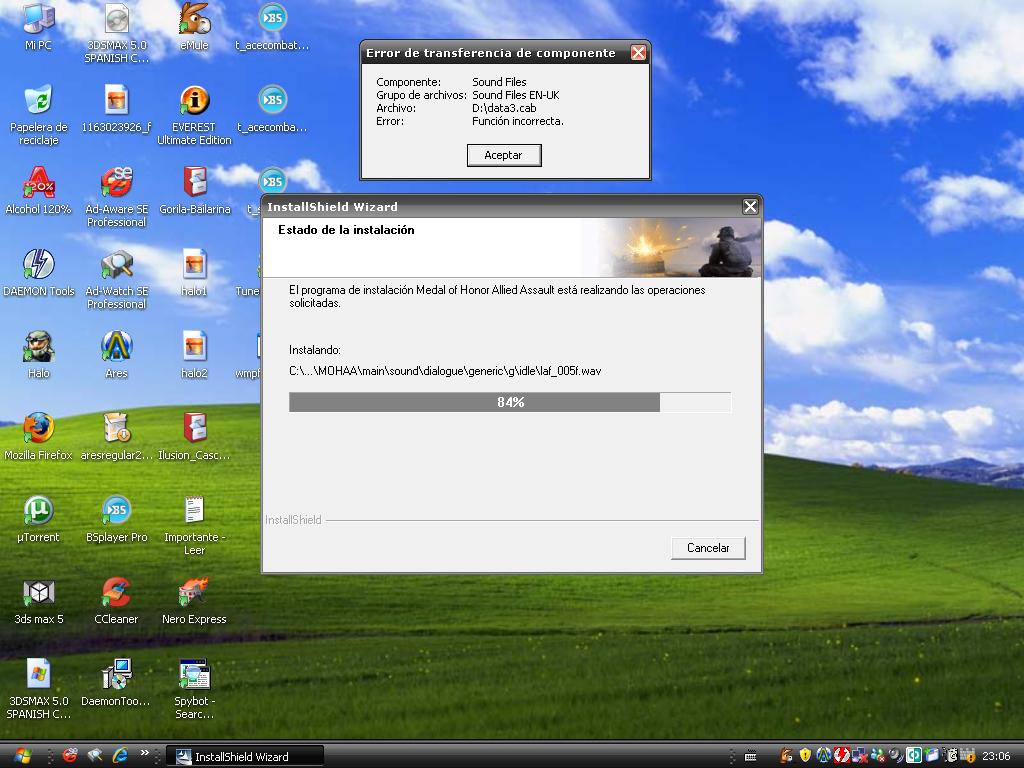
Task: Click the InstallShield Wizard taskbar button
Action: (244, 756)
